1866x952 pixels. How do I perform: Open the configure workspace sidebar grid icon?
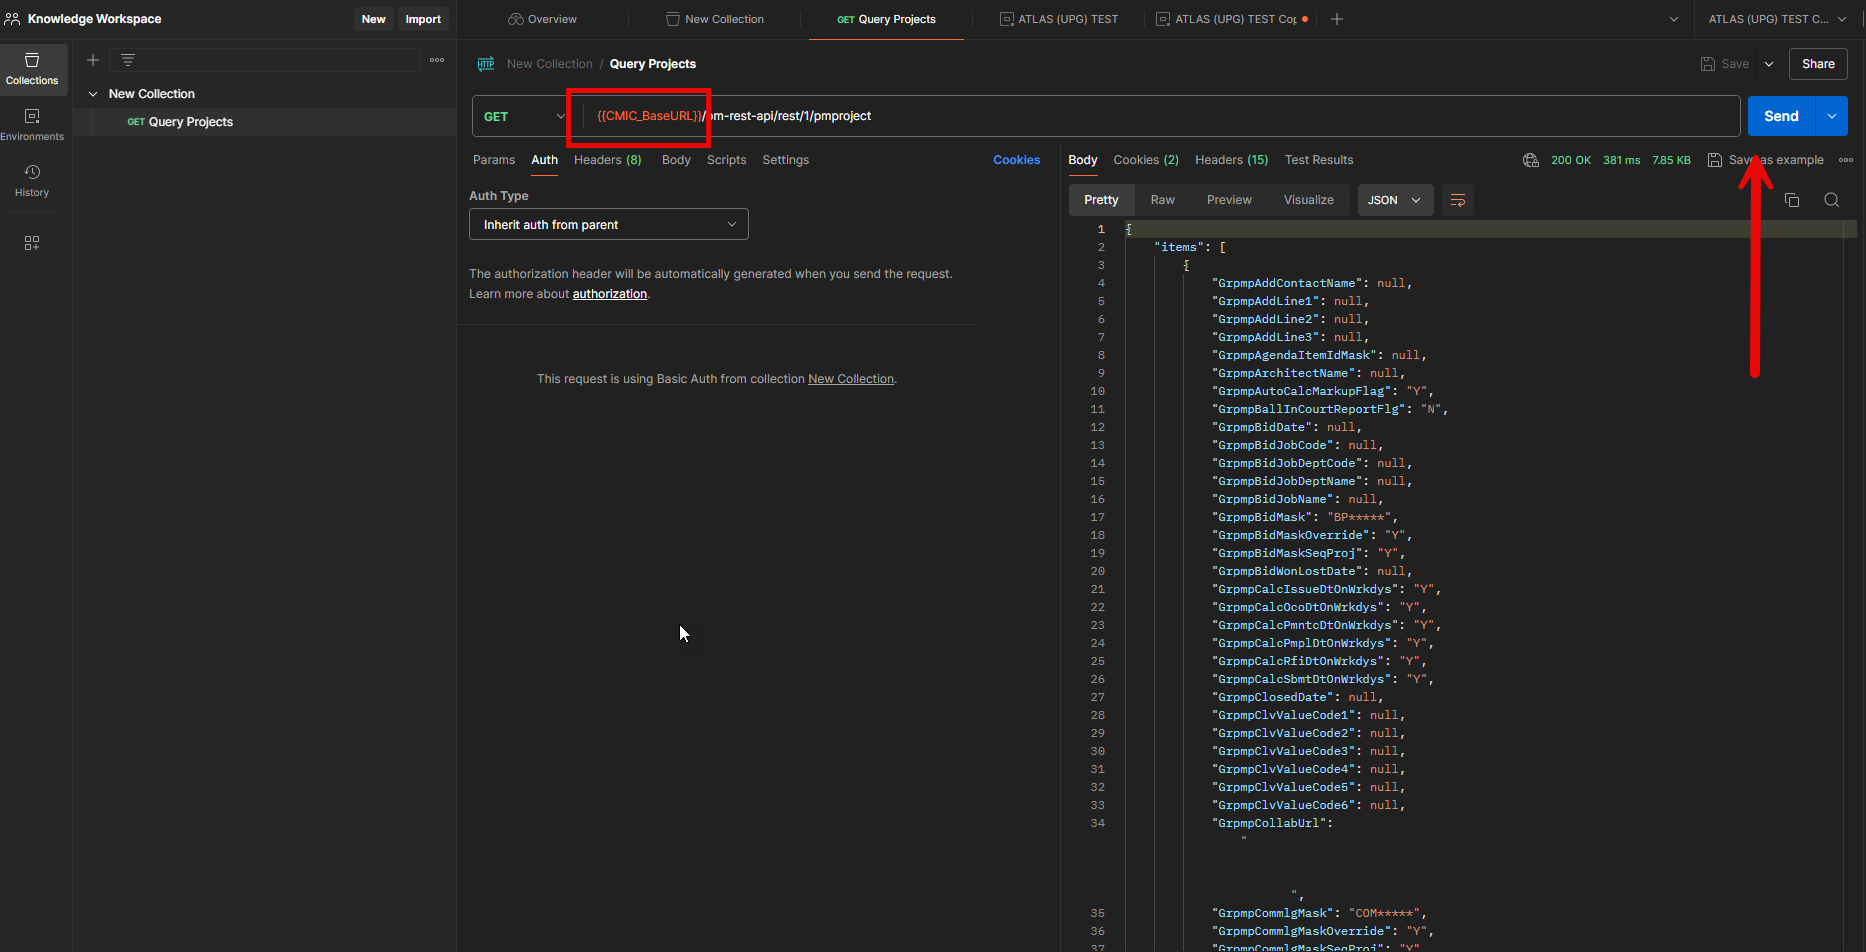(32, 243)
